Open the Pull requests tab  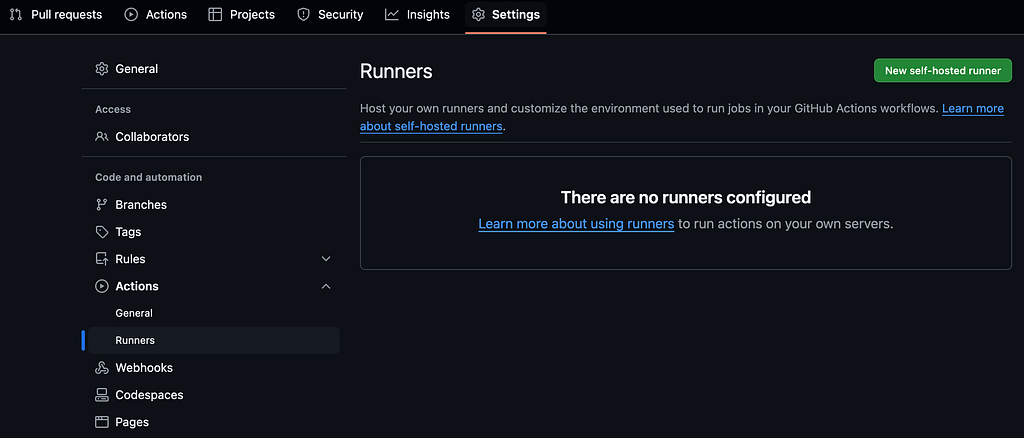[x=56, y=14]
